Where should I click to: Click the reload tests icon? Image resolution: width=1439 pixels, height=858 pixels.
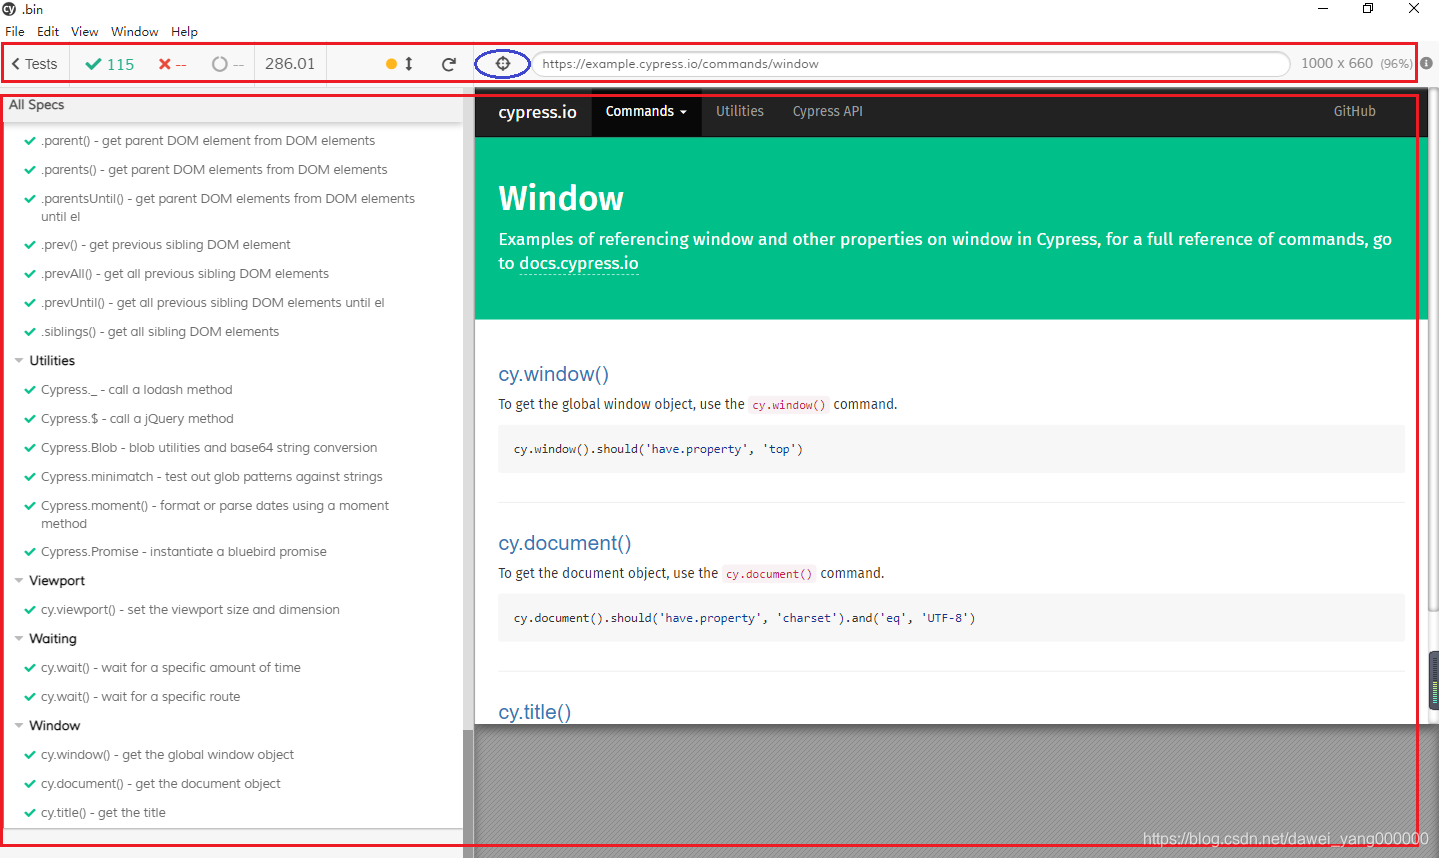tap(449, 64)
